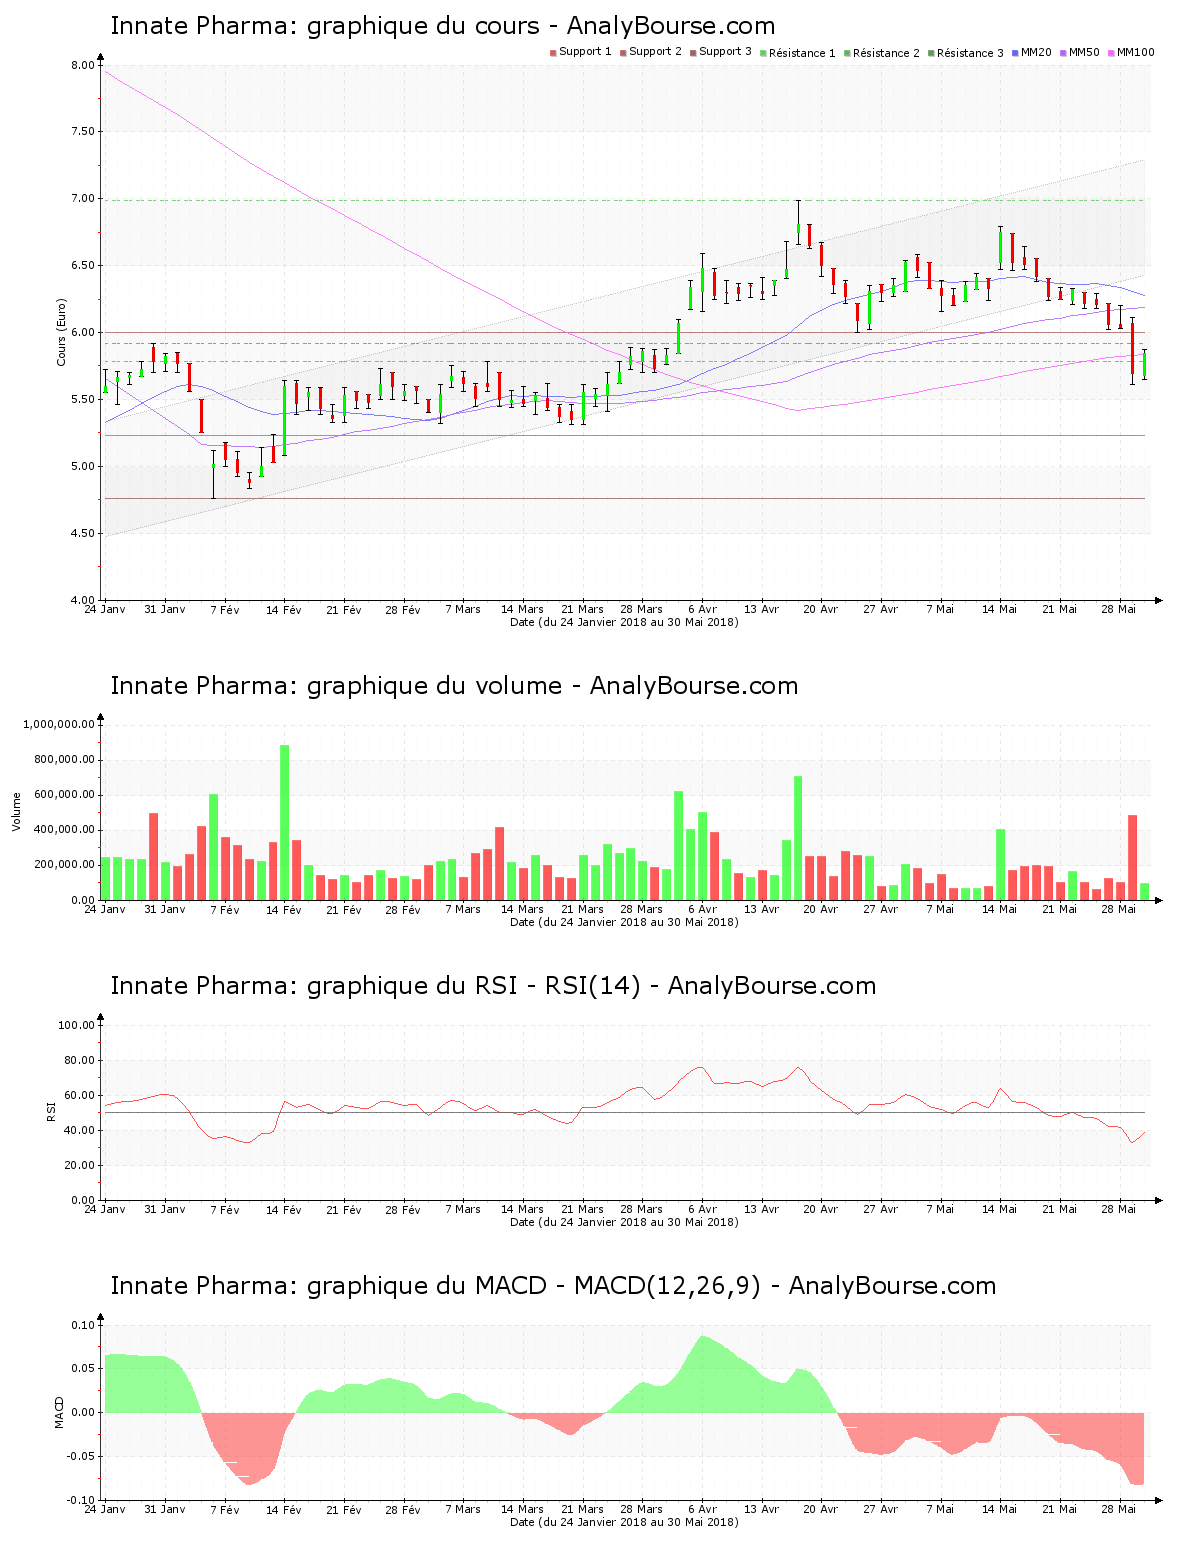Select the 'Résistance 3' legend entry
Screen dimensions: 1200x1550
pyautogui.click(x=965, y=53)
